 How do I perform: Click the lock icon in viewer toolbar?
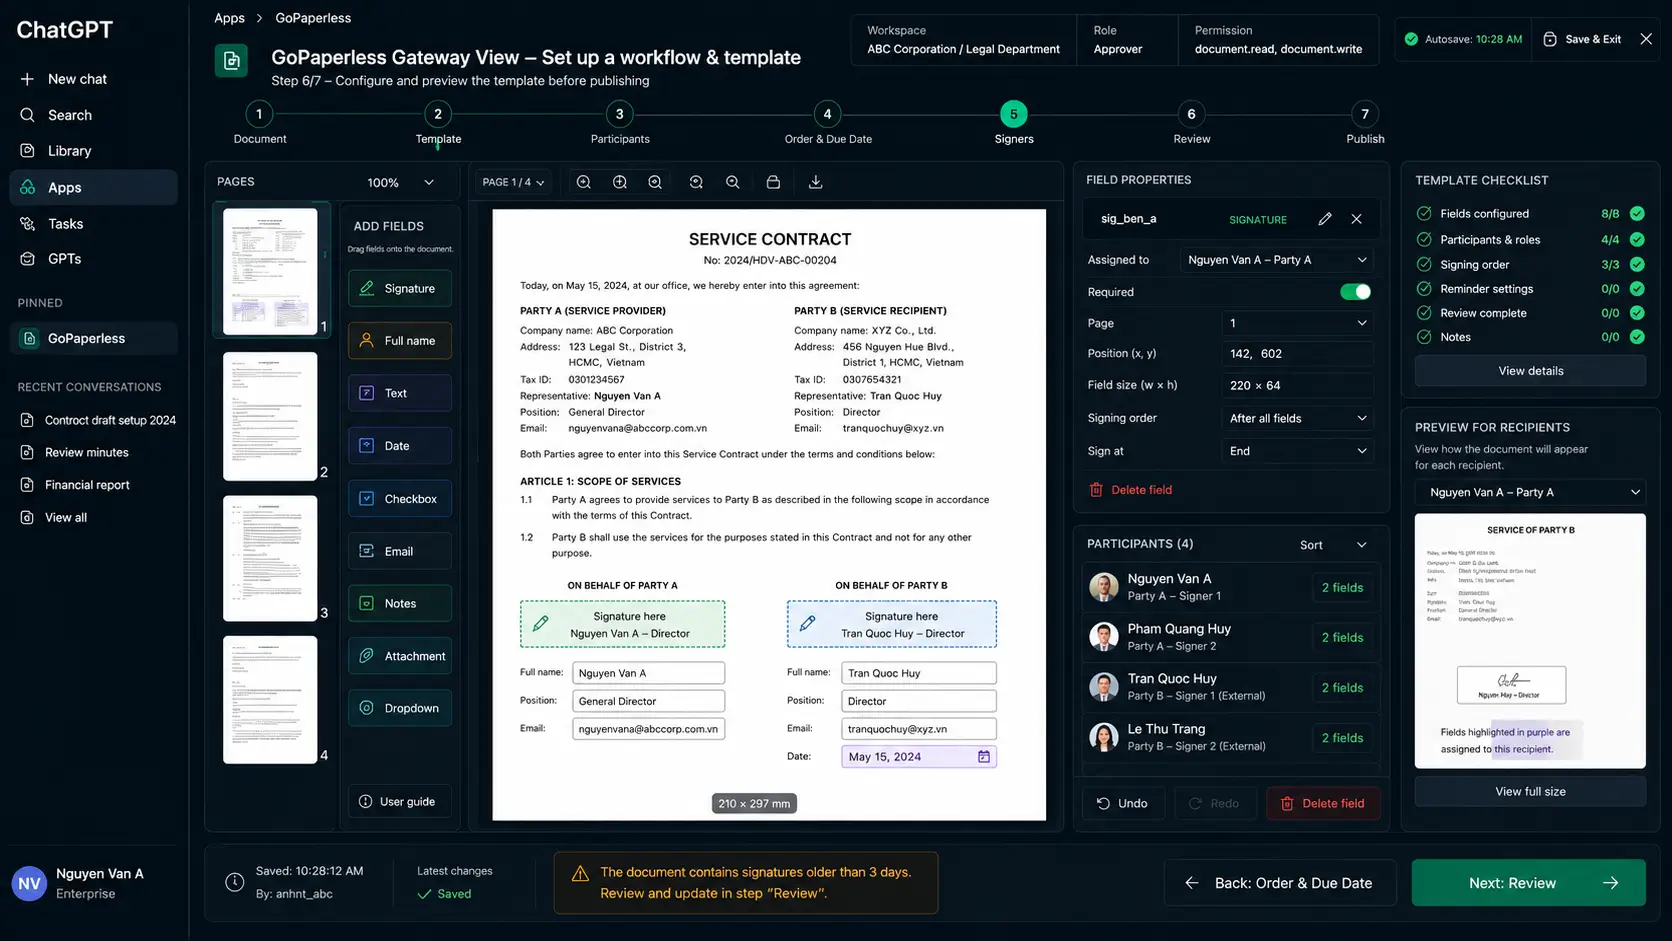pyautogui.click(x=773, y=182)
